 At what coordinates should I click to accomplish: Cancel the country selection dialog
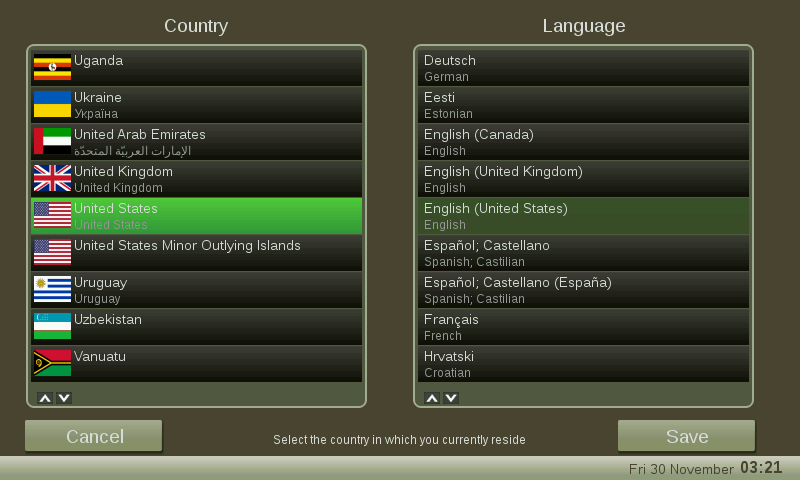(94, 436)
